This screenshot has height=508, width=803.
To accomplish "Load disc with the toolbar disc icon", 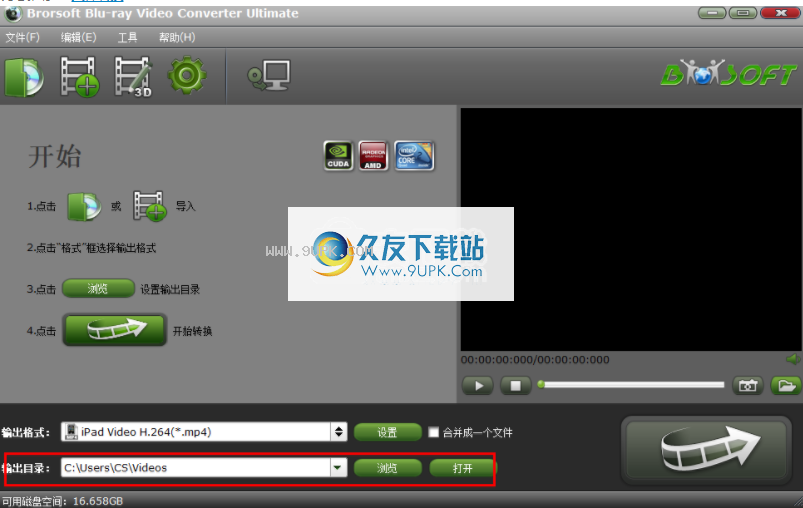I will (x=24, y=77).
